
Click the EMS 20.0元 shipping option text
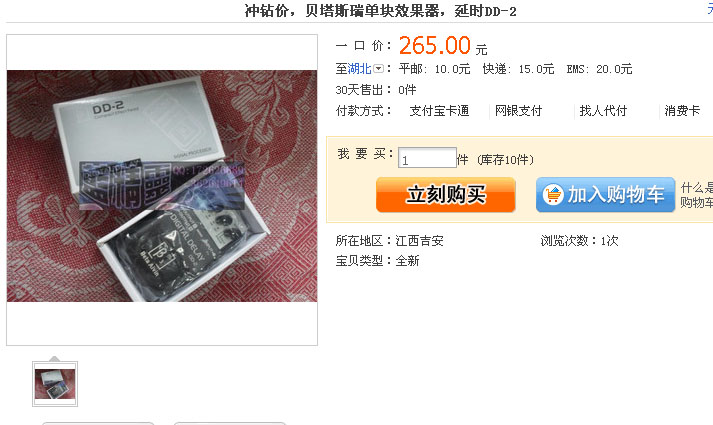pos(599,69)
